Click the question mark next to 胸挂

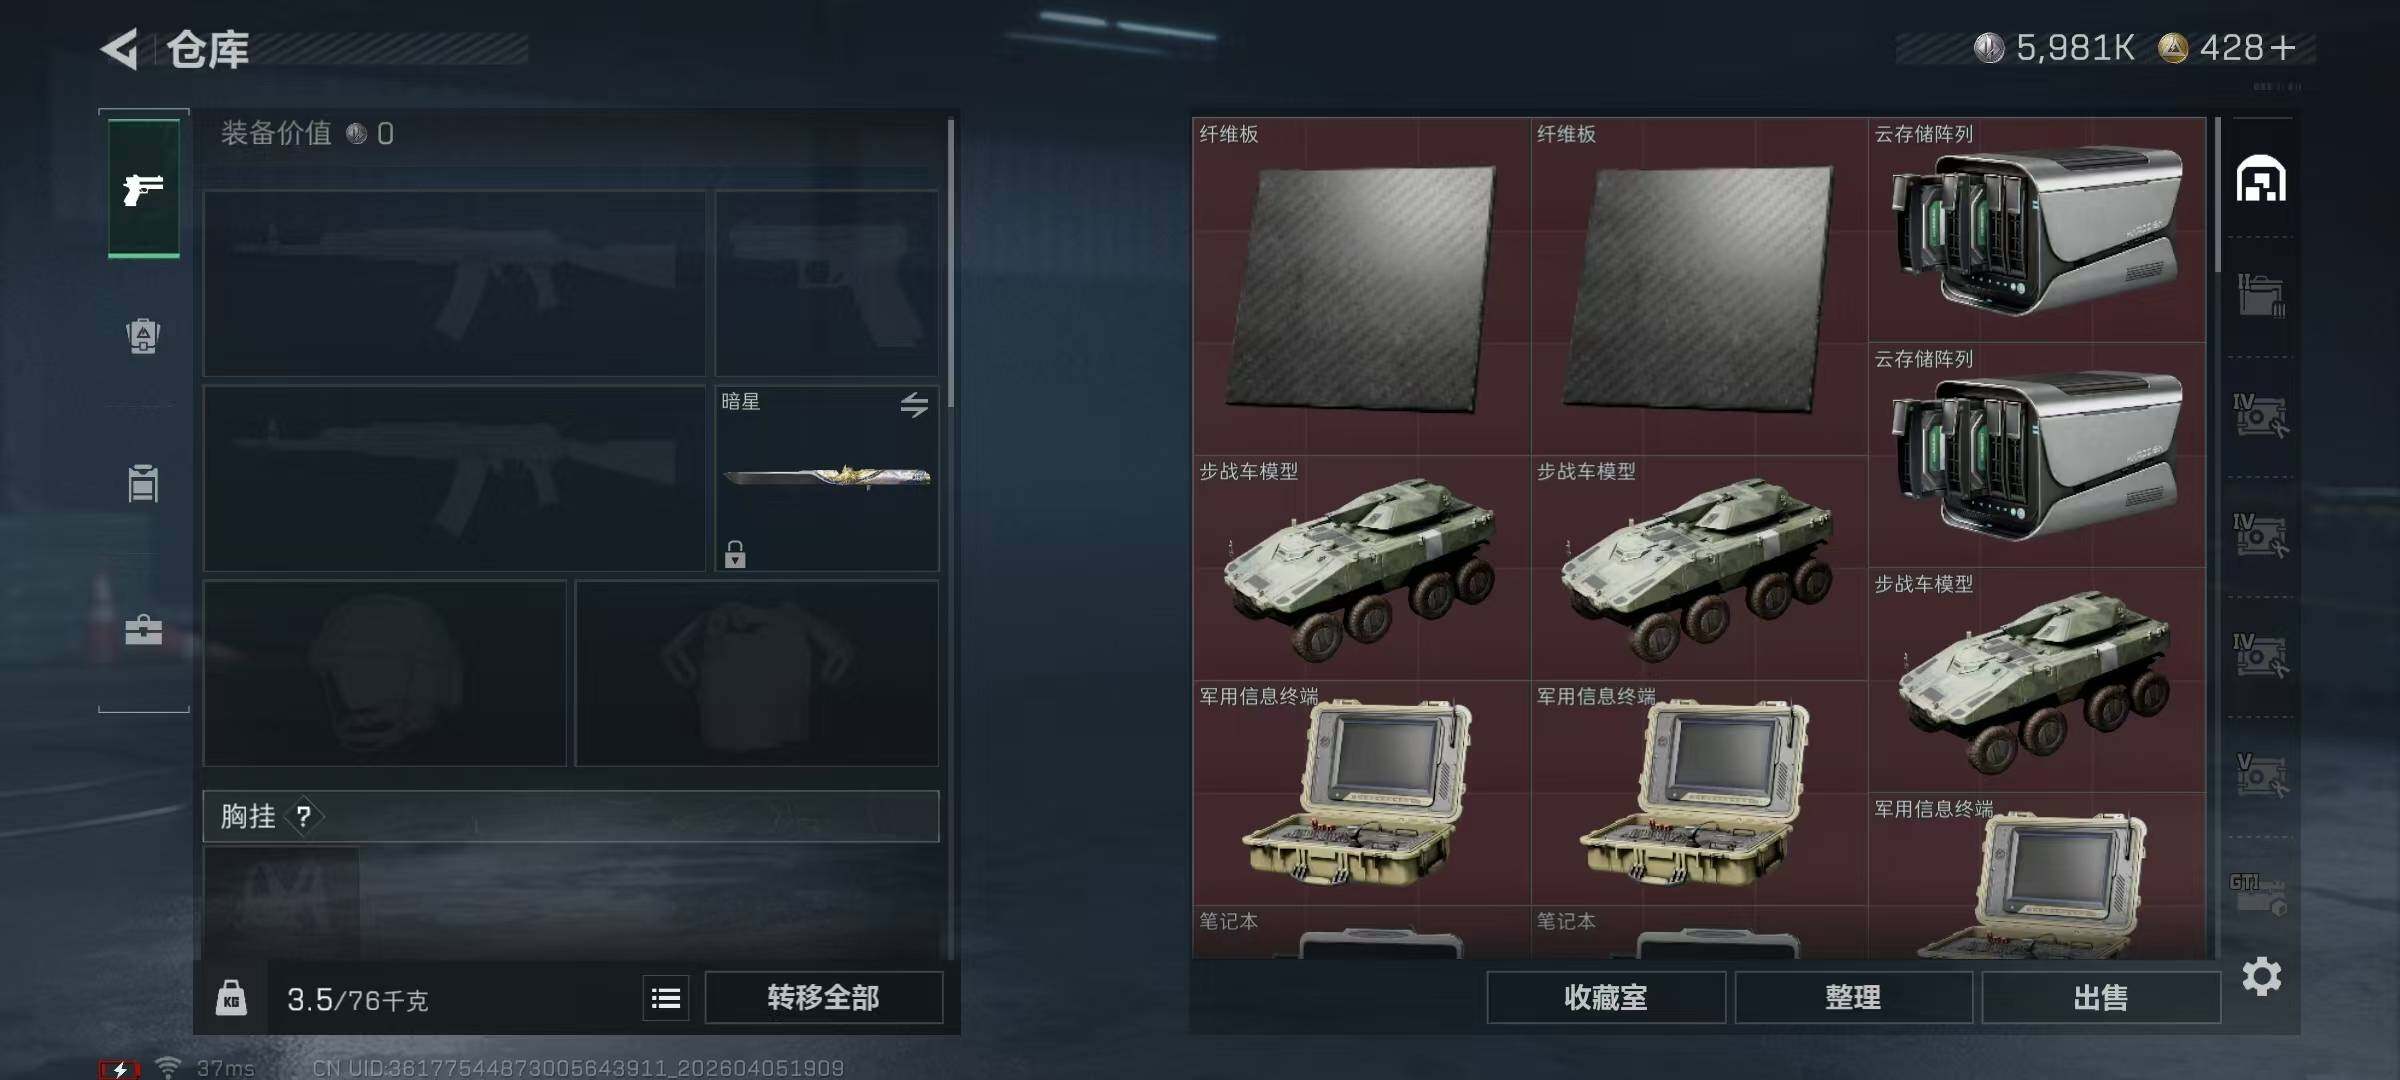tap(304, 817)
